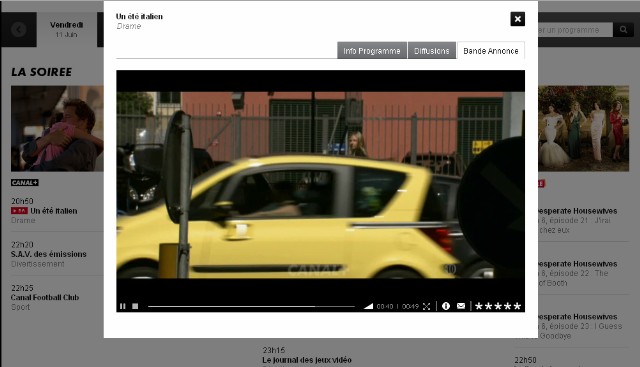
Task: Go to previous day with left arrow
Action: [19, 29]
